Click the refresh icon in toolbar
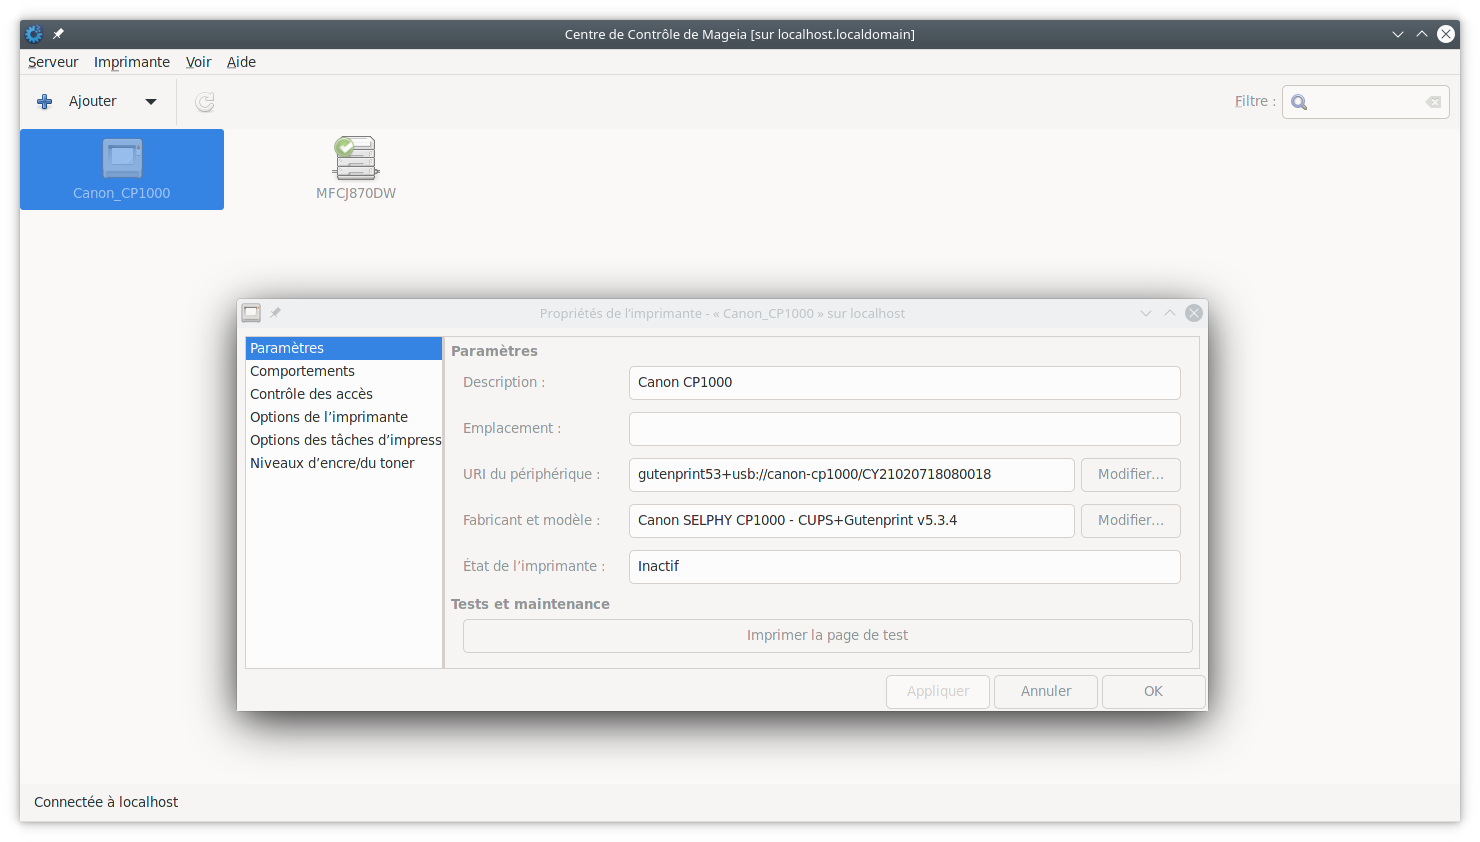Viewport: 1480px width, 842px height. pyautogui.click(x=205, y=102)
